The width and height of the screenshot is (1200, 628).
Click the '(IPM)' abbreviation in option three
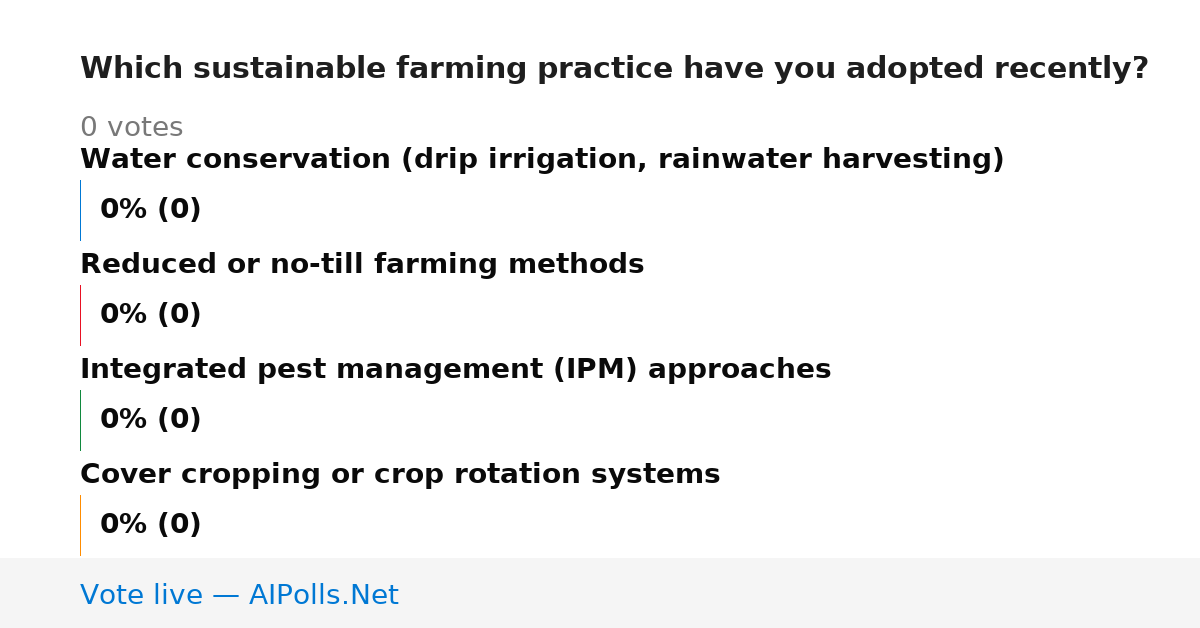pos(595,370)
